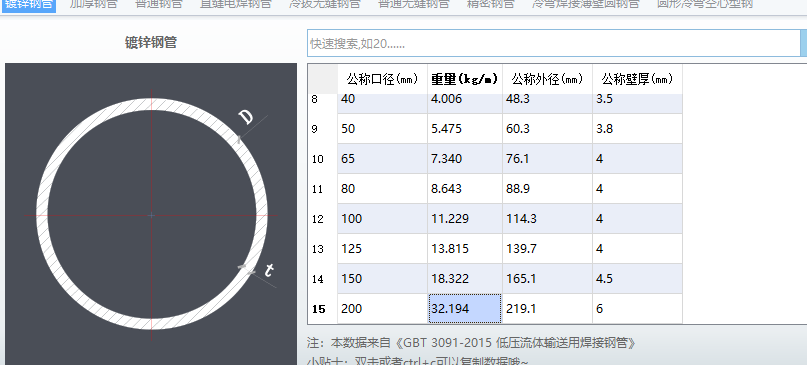The height and width of the screenshot is (365, 807).
Task: Select outer diameter cell 219.1
Action: coord(548,309)
